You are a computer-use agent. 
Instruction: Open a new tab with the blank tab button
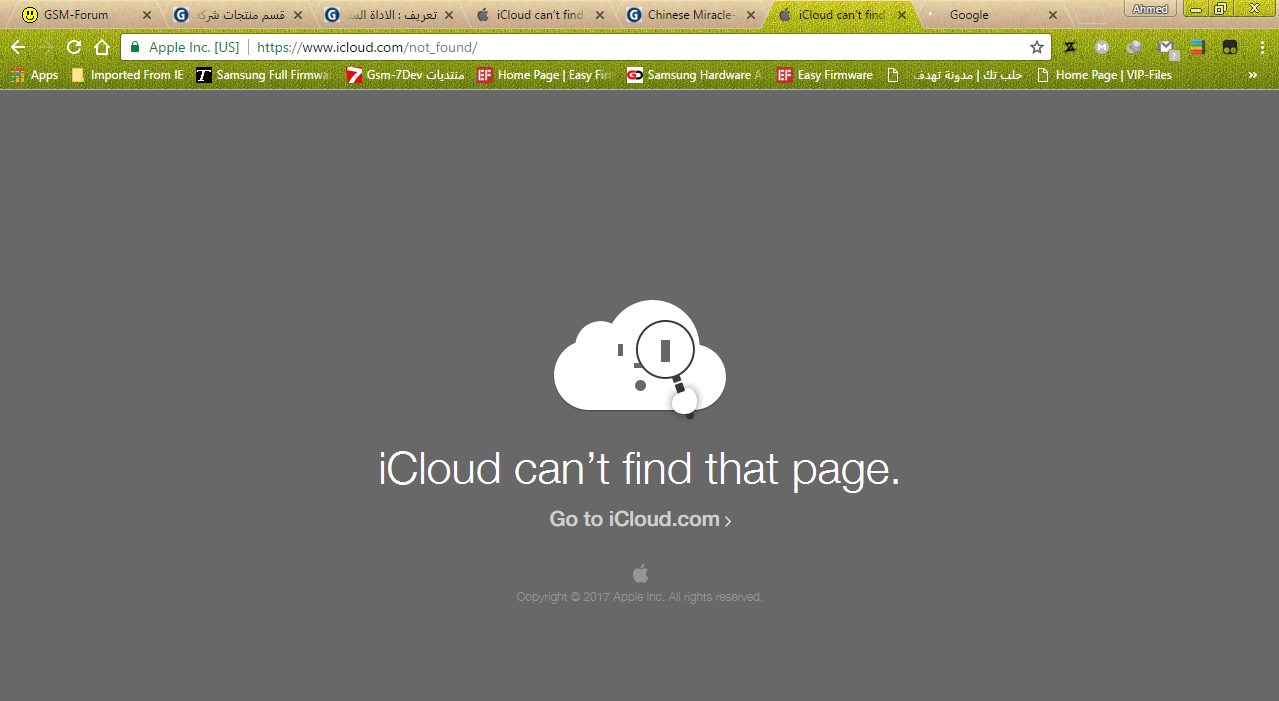pyautogui.click(x=1092, y=16)
